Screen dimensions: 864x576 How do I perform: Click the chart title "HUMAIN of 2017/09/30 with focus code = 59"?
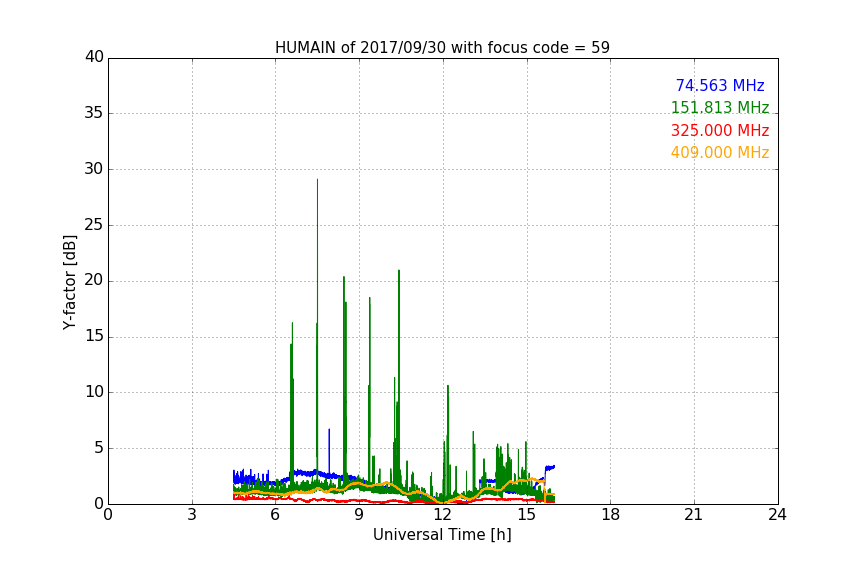(442, 48)
